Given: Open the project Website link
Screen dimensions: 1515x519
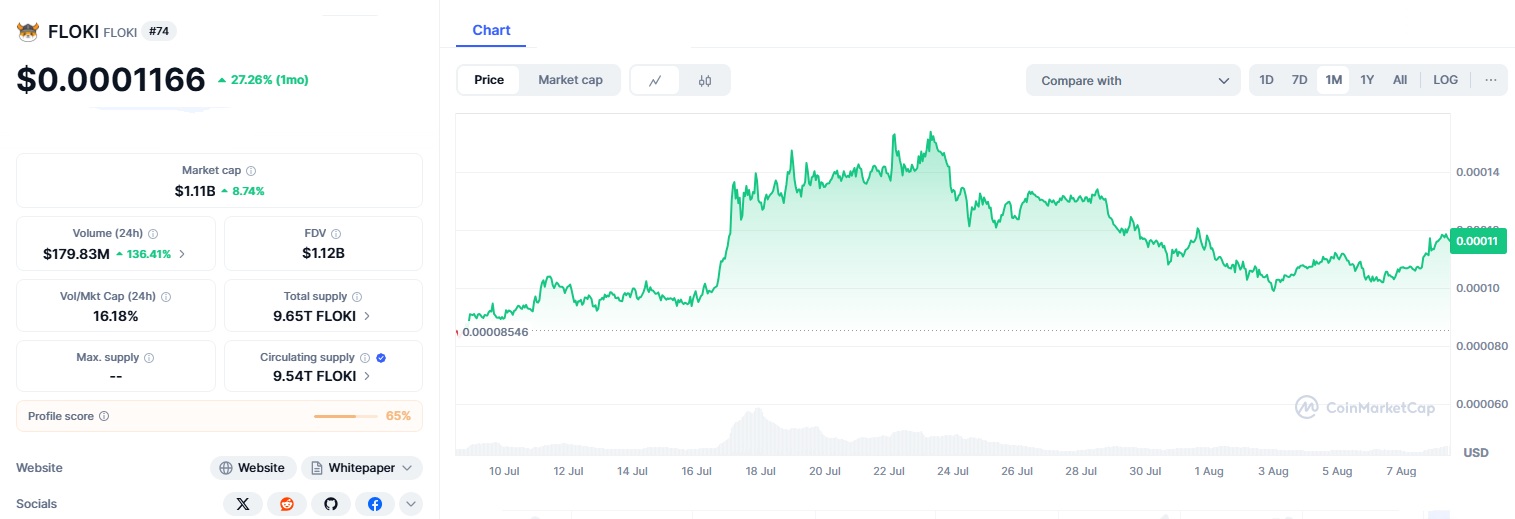Looking at the screenshot, I should pos(252,468).
